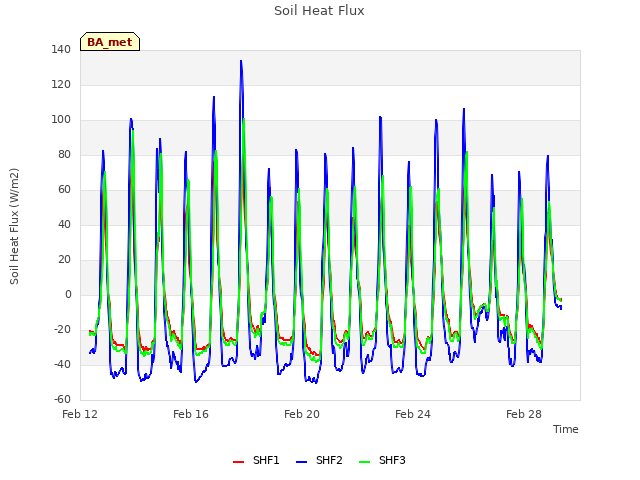Click the blue SHF2 legend color marker
This screenshot has height=480, width=640.
click(301, 462)
